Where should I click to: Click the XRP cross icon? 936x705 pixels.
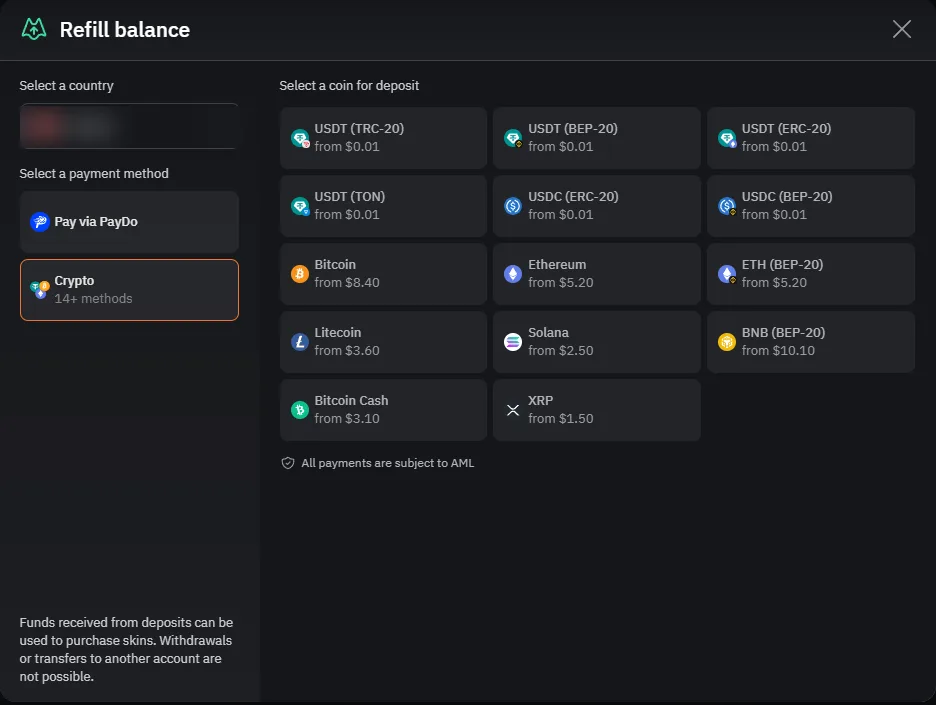coord(513,410)
